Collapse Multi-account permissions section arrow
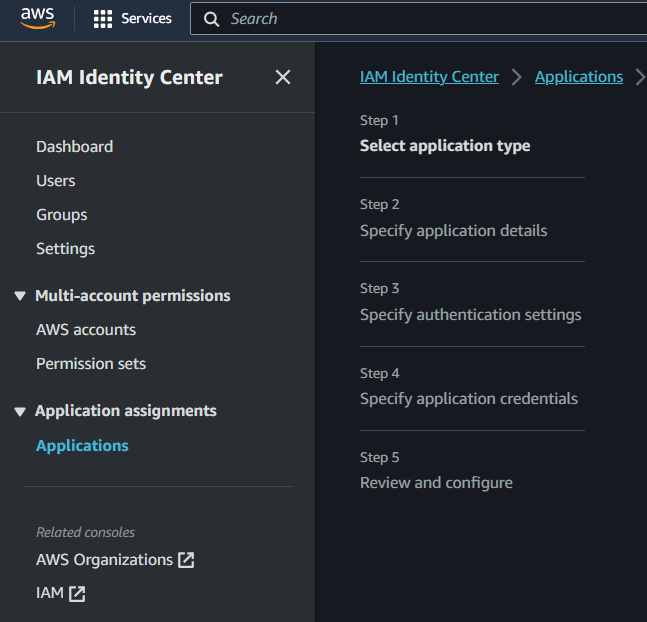Image resolution: width=647 pixels, height=622 pixels. (x=20, y=296)
